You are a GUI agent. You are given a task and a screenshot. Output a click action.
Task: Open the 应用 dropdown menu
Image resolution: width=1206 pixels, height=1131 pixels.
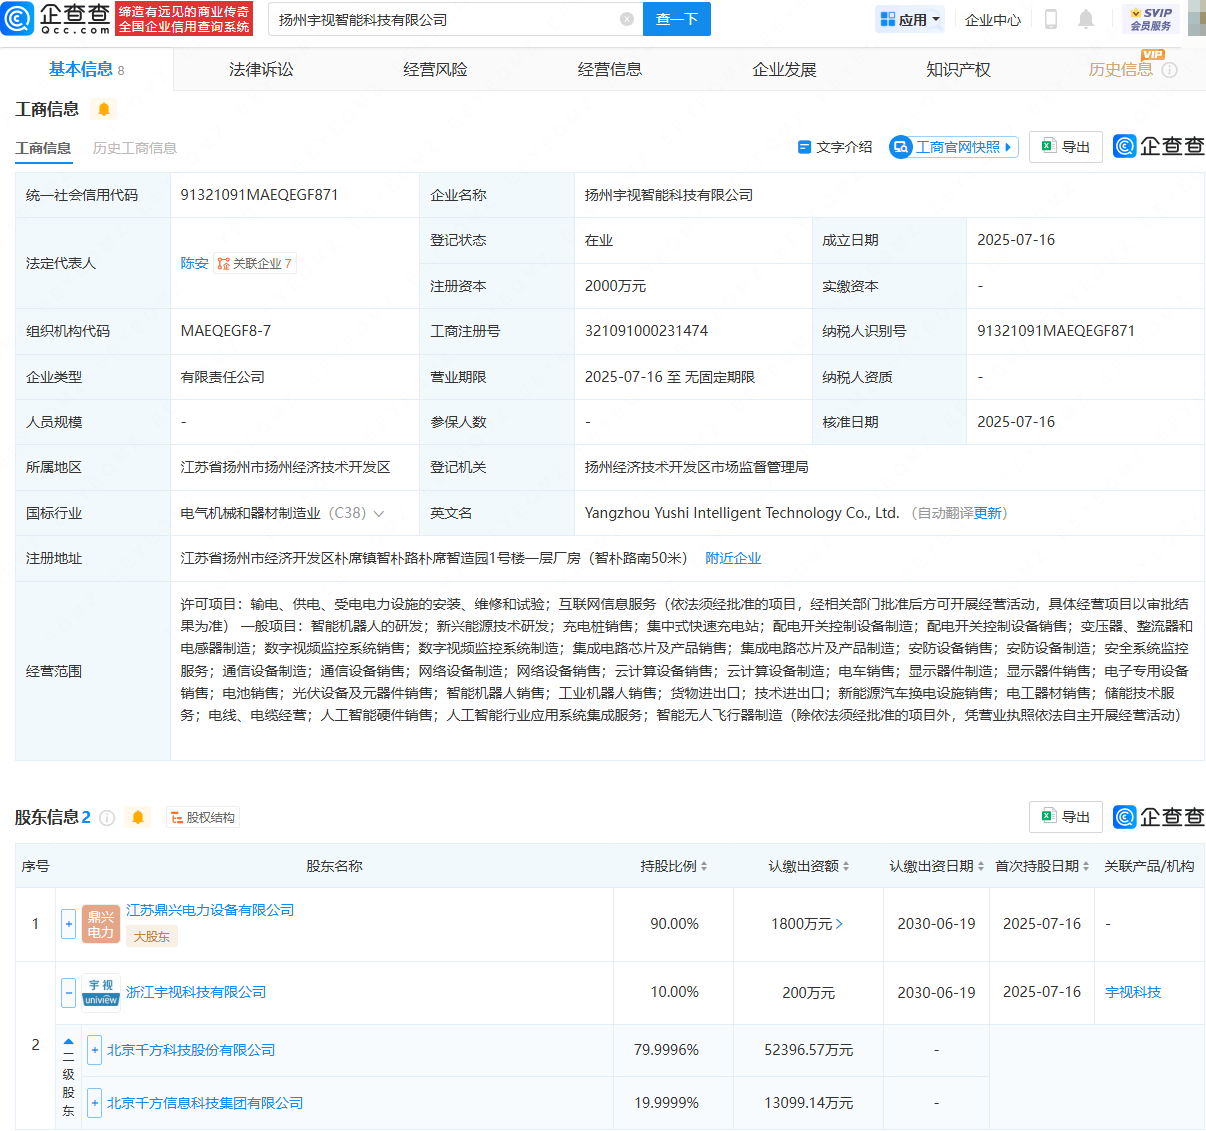pyautogui.click(x=910, y=19)
